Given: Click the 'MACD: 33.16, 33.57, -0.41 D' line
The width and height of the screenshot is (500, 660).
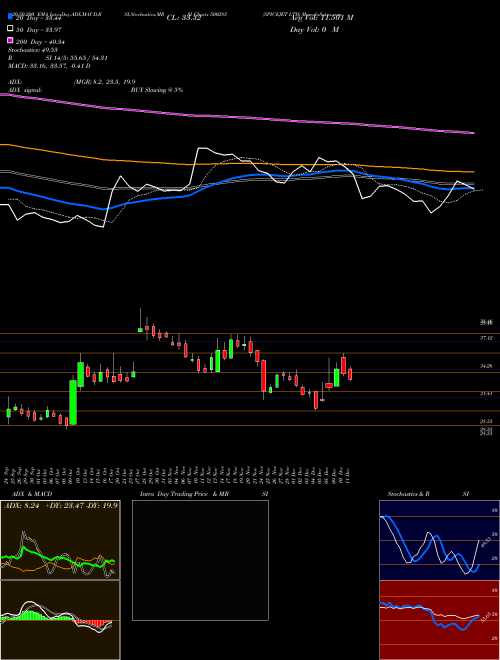Looking at the screenshot, I should pyautogui.click(x=49, y=66).
